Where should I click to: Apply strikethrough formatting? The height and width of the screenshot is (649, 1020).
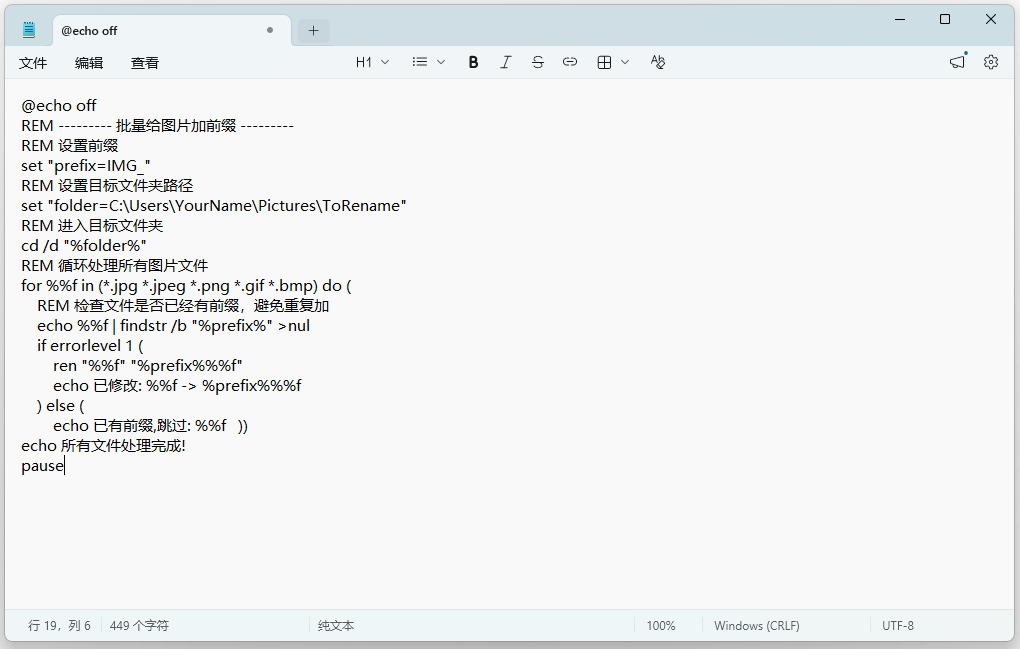(537, 62)
